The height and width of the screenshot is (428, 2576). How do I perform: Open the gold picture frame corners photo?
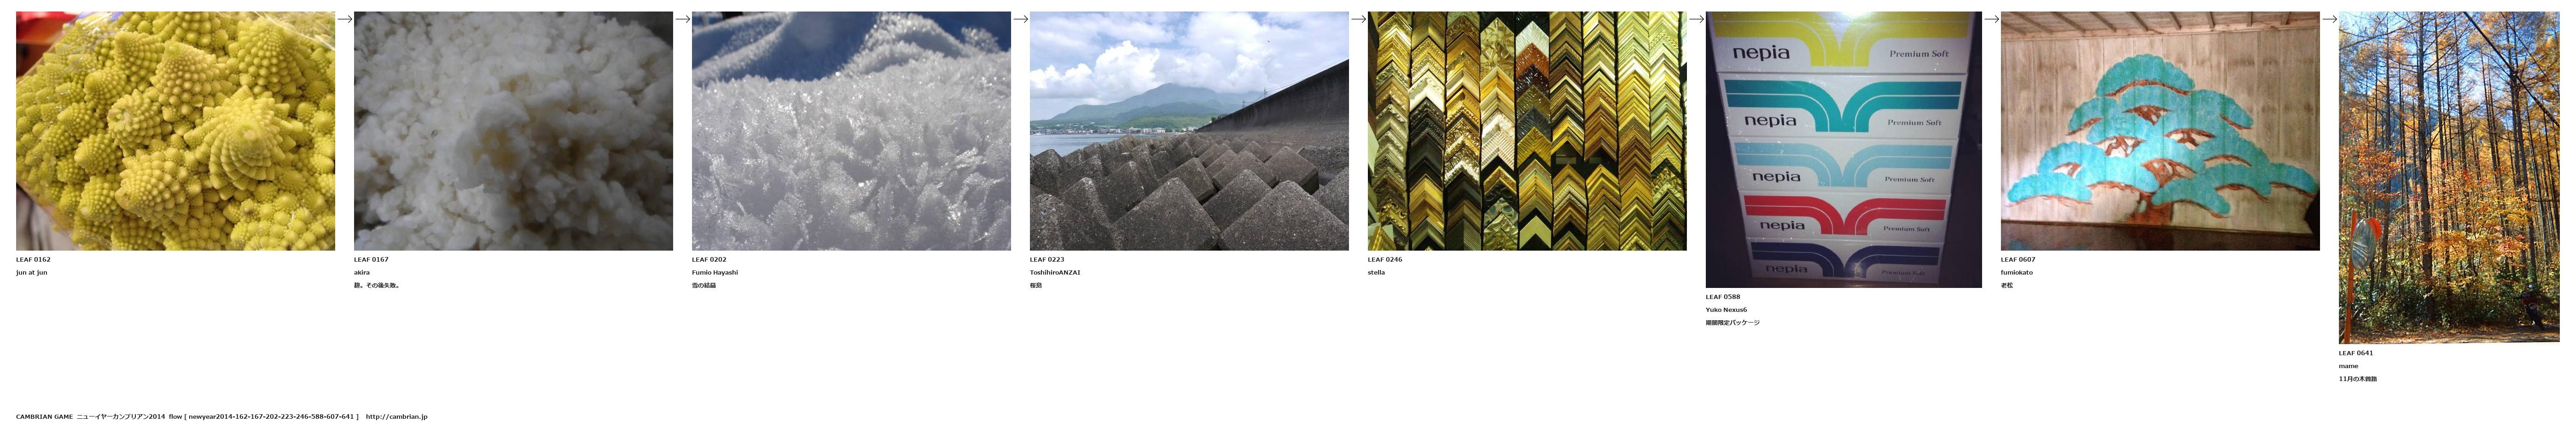tap(1527, 131)
